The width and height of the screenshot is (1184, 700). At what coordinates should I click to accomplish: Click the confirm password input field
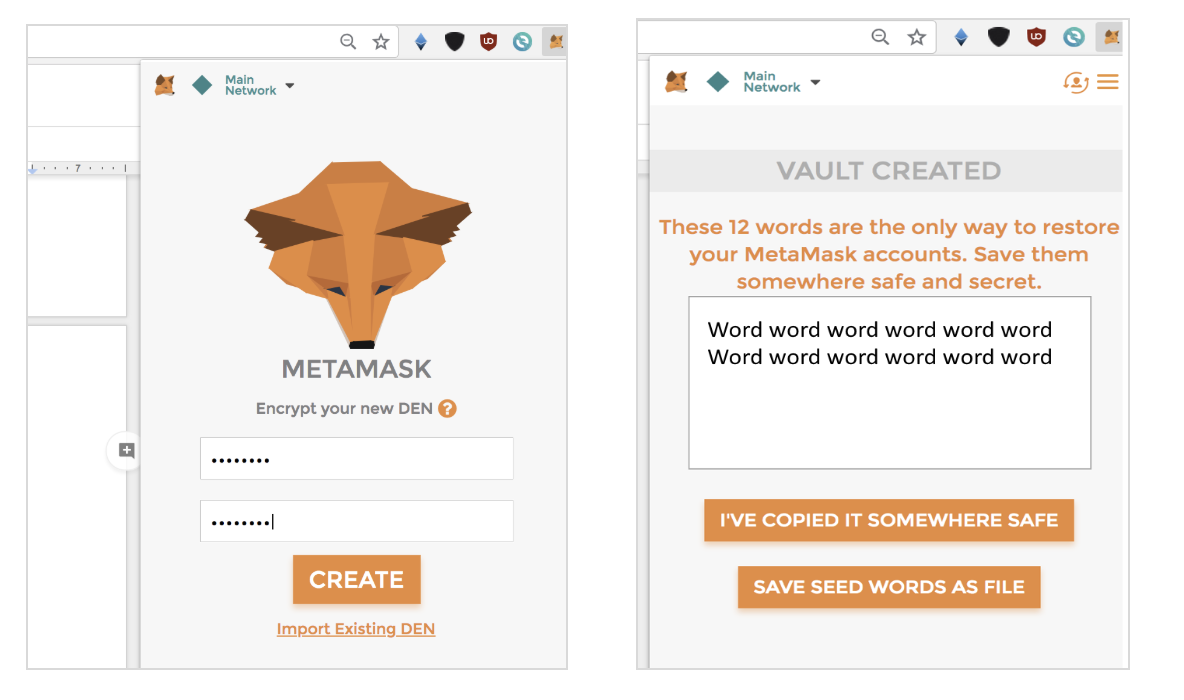coord(356,521)
